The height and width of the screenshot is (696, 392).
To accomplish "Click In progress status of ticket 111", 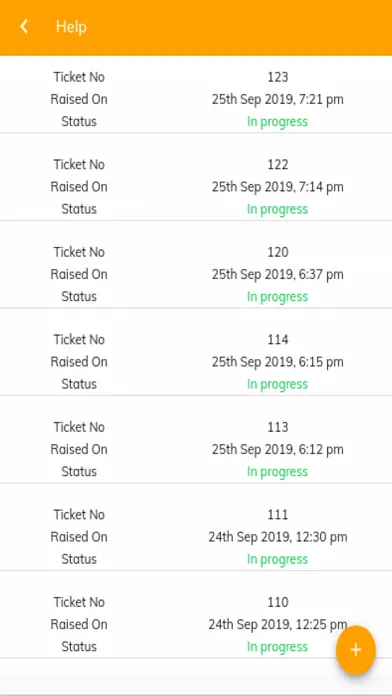I will pyautogui.click(x=277, y=559).
